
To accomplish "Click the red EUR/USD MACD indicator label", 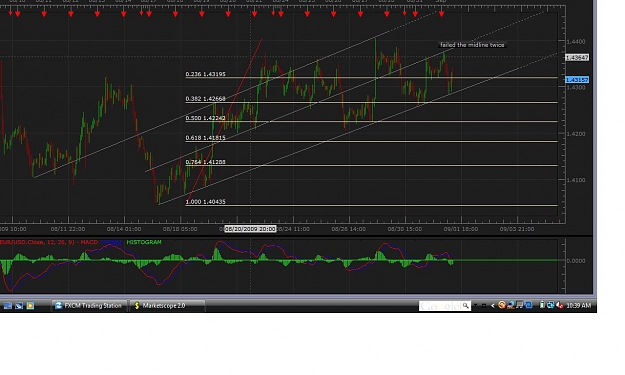I will click(49, 242).
